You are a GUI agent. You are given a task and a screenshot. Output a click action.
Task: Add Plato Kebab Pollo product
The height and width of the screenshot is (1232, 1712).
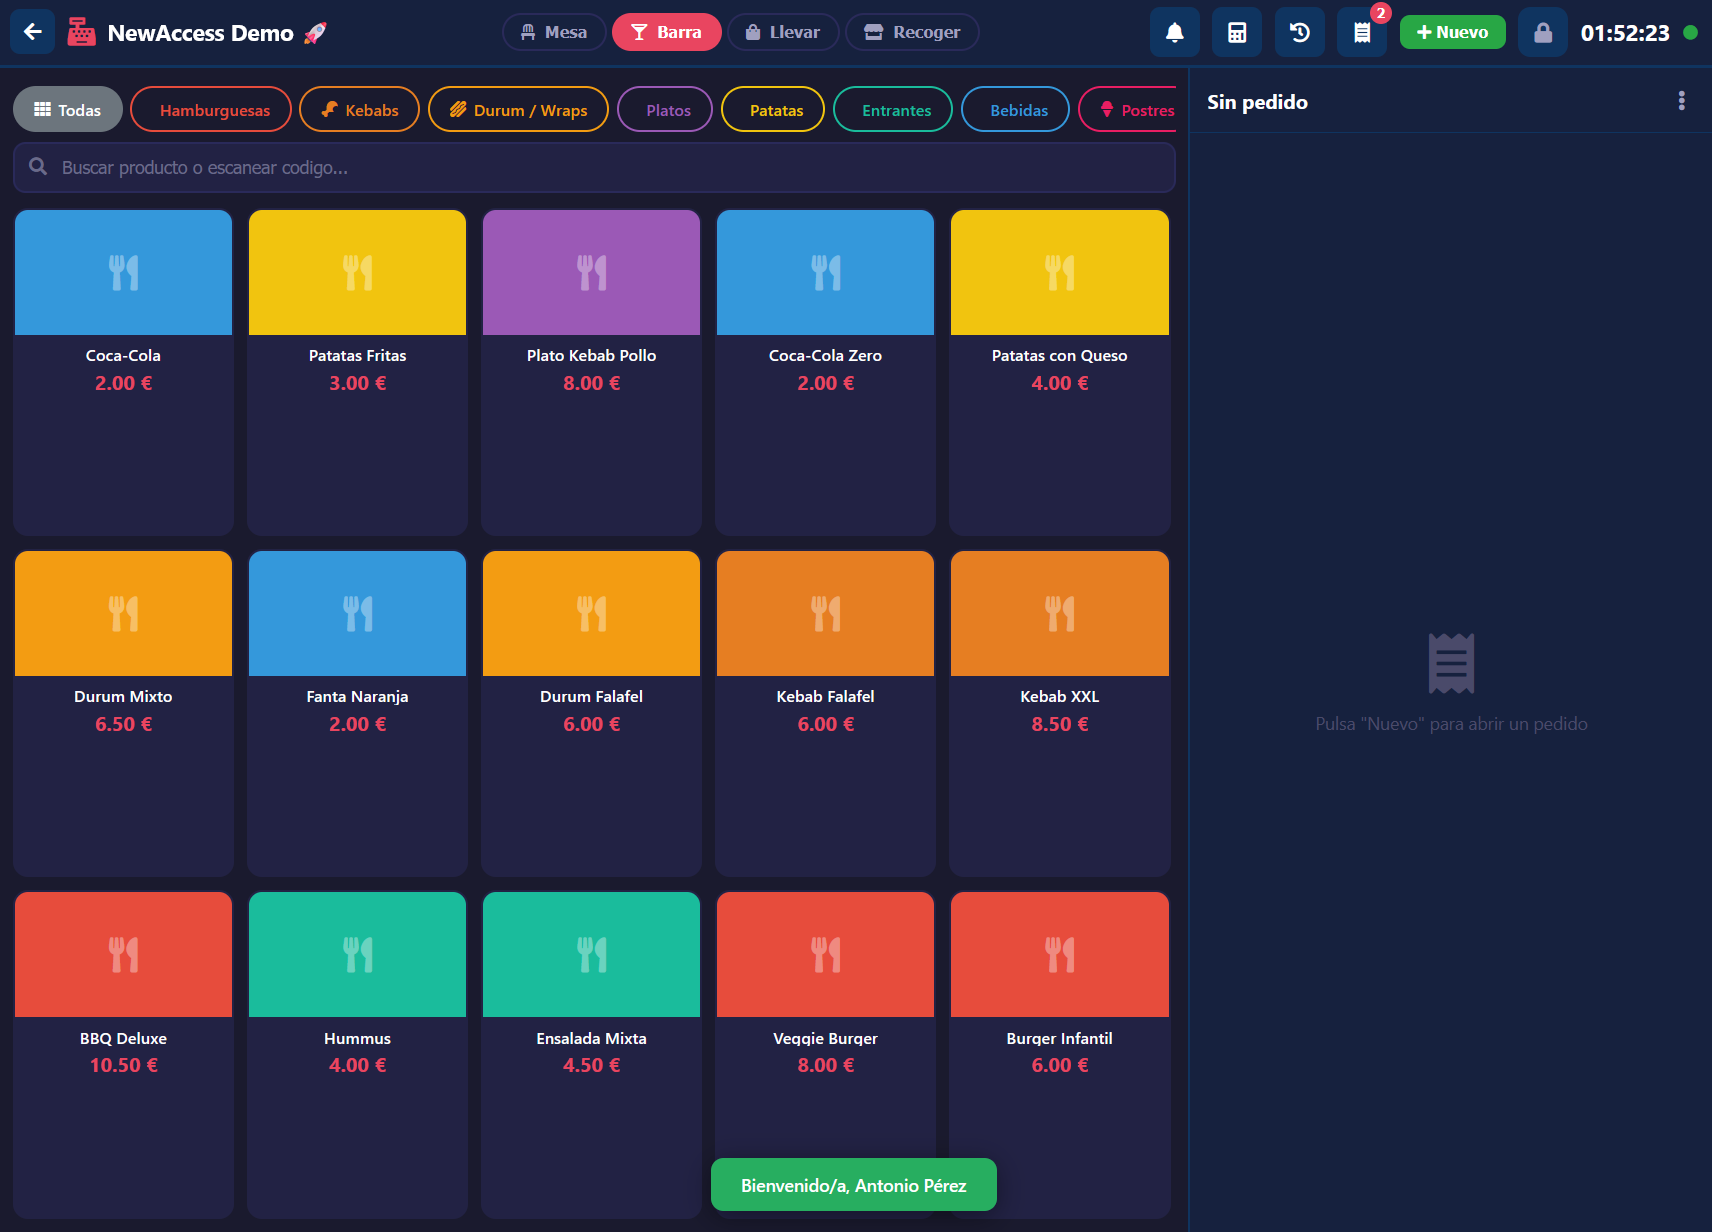pyautogui.click(x=591, y=372)
